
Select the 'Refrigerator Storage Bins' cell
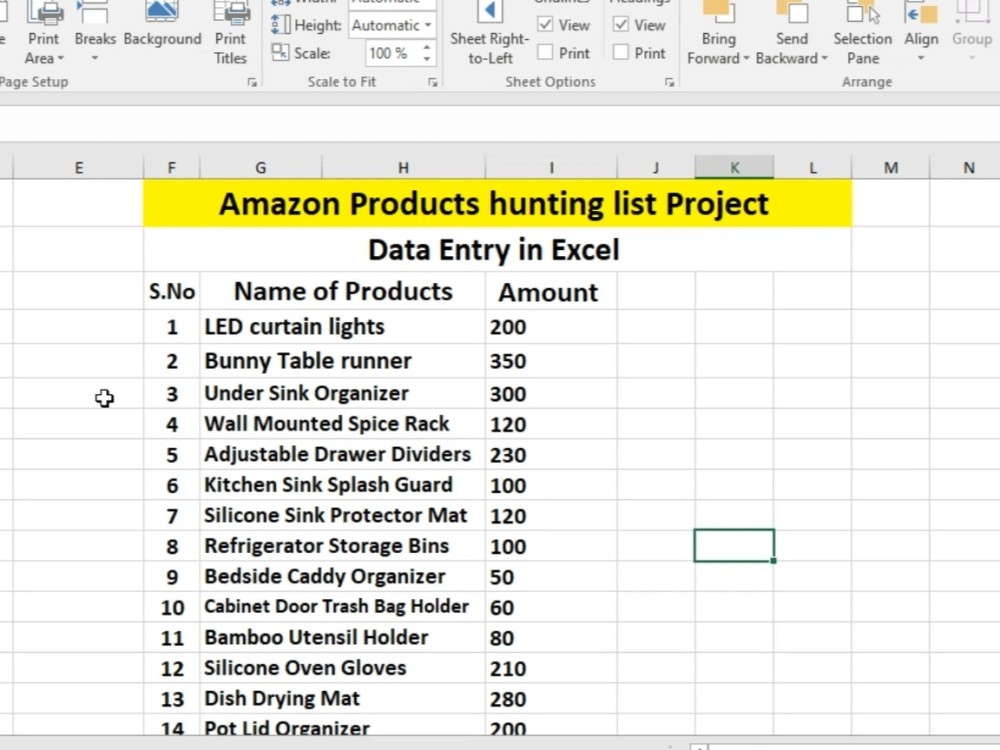click(x=342, y=547)
